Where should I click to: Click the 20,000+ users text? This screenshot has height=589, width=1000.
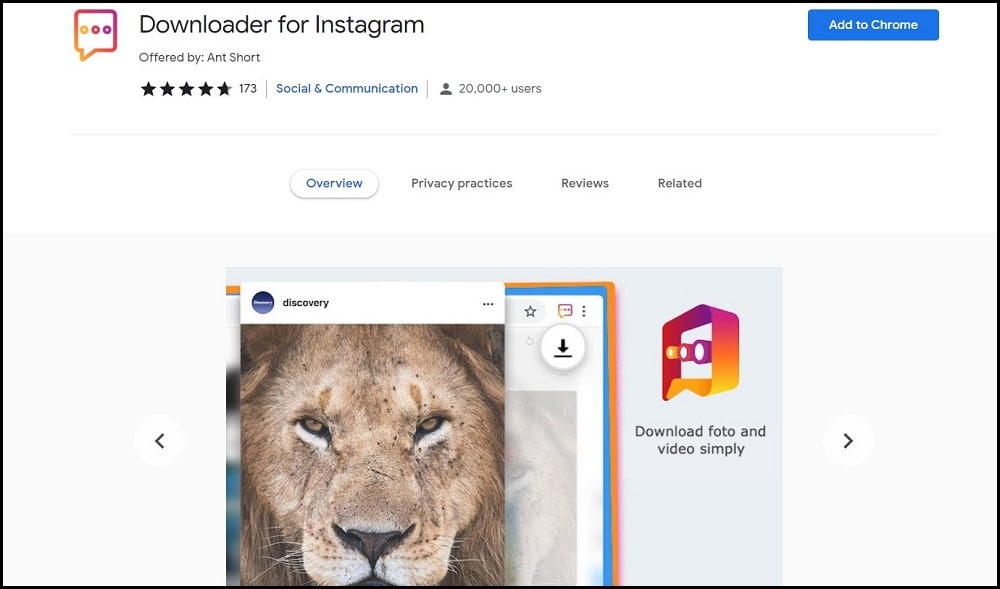500,89
